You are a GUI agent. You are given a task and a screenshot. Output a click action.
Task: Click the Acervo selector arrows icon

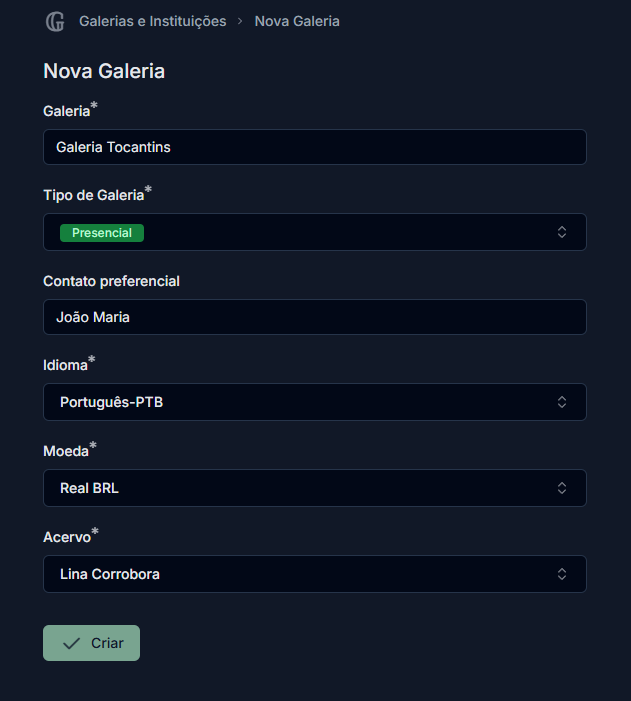click(x=562, y=574)
